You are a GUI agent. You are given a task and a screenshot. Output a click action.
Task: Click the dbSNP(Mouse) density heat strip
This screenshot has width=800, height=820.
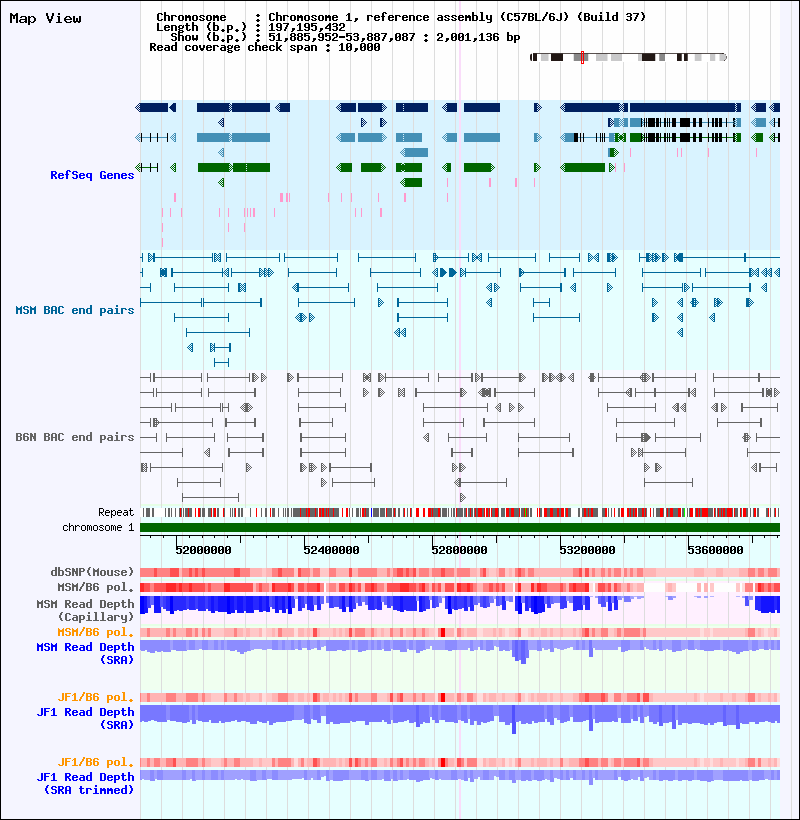(460, 572)
